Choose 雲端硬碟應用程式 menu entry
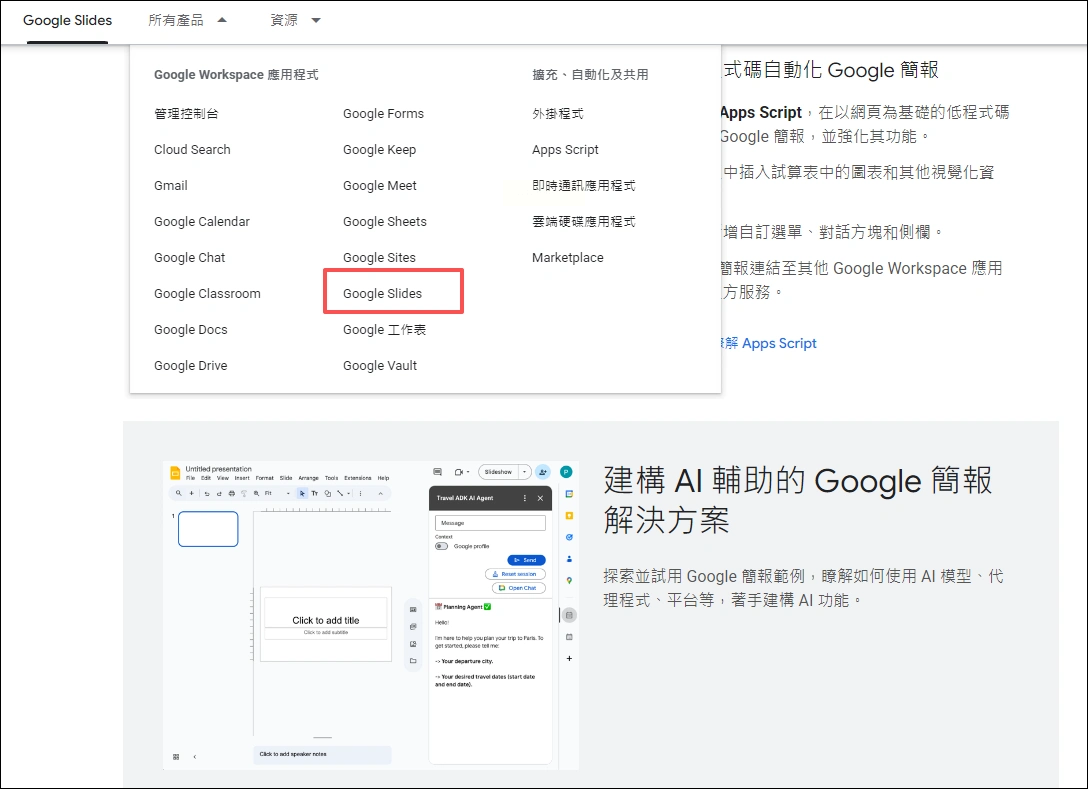This screenshot has width=1088, height=789. [584, 222]
